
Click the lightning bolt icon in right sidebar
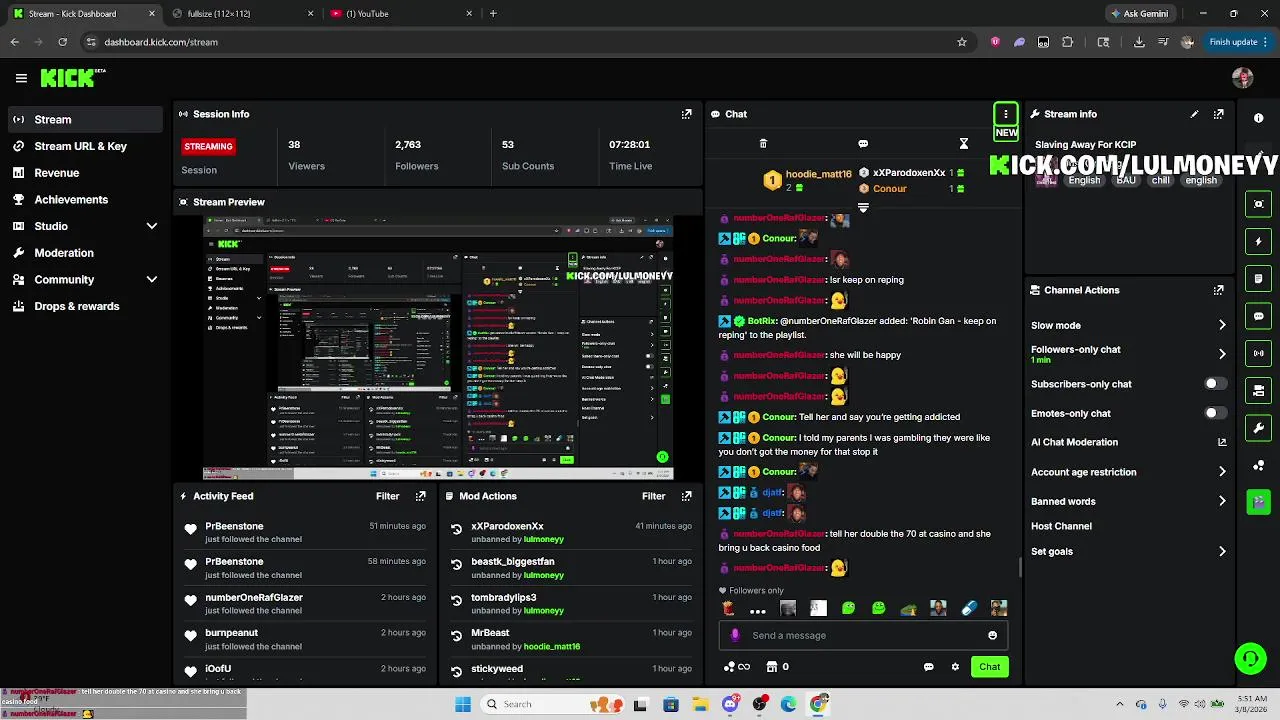[1259, 241]
